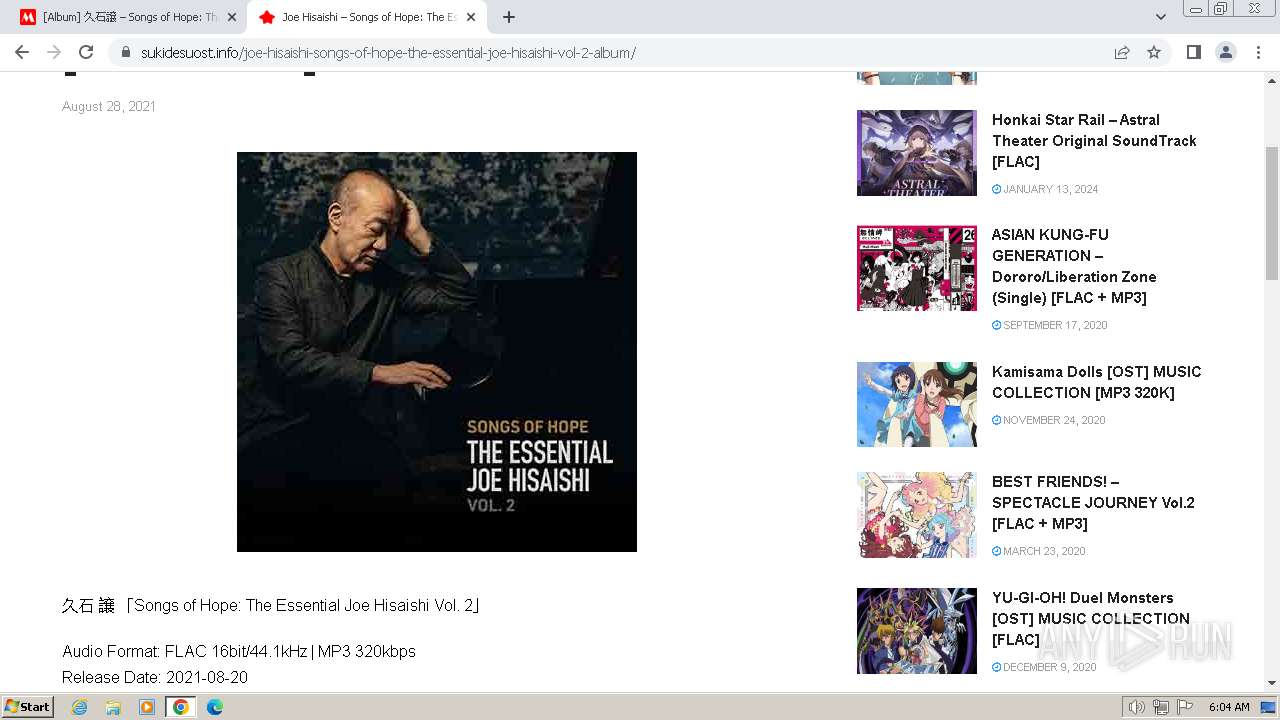Open Chrome's three-dot menu

pyautogui.click(x=1258, y=52)
